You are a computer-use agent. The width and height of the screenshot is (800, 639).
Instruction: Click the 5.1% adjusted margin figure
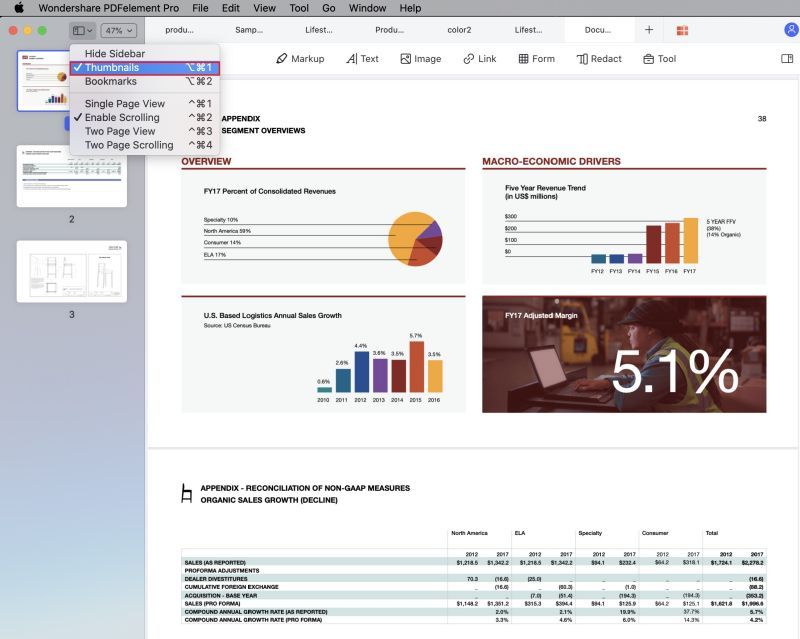tap(675, 372)
